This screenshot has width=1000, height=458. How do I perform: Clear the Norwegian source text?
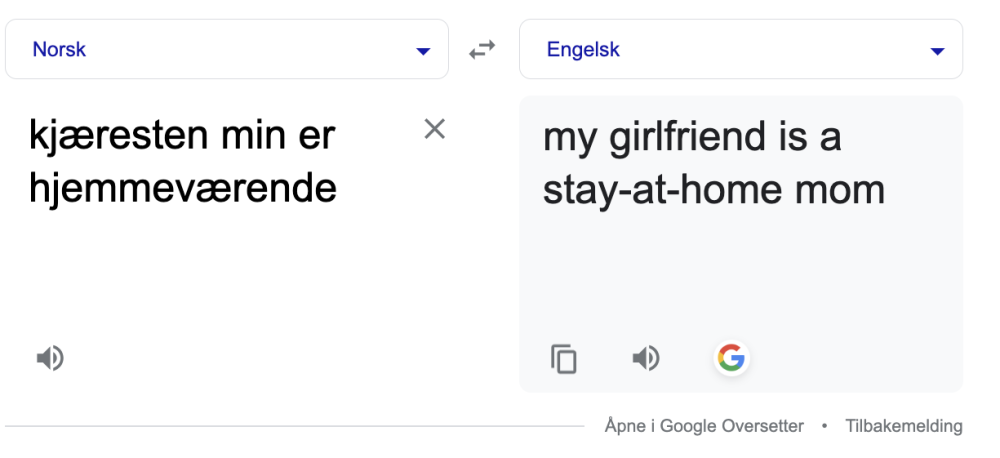pyautogui.click(x=434, y=129)
